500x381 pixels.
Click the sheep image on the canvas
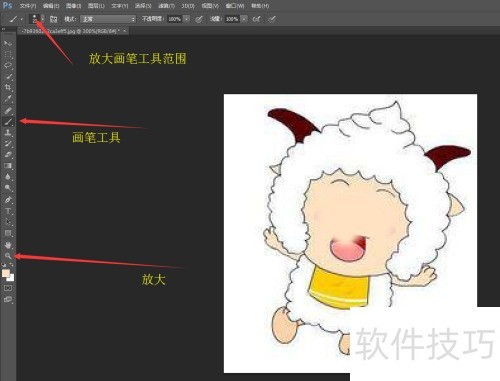point(350,233)
